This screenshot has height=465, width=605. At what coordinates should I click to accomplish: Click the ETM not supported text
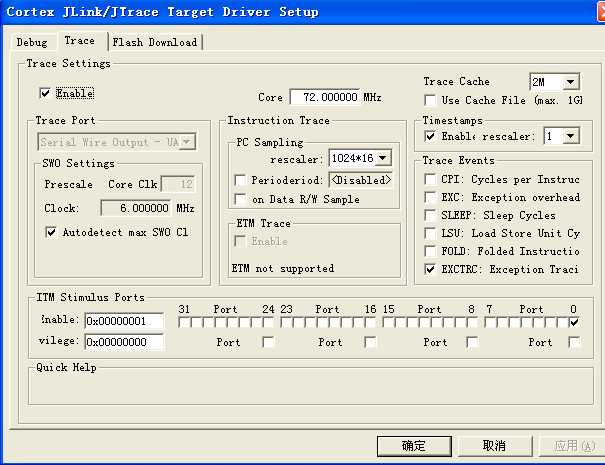[x=283, y=268]
